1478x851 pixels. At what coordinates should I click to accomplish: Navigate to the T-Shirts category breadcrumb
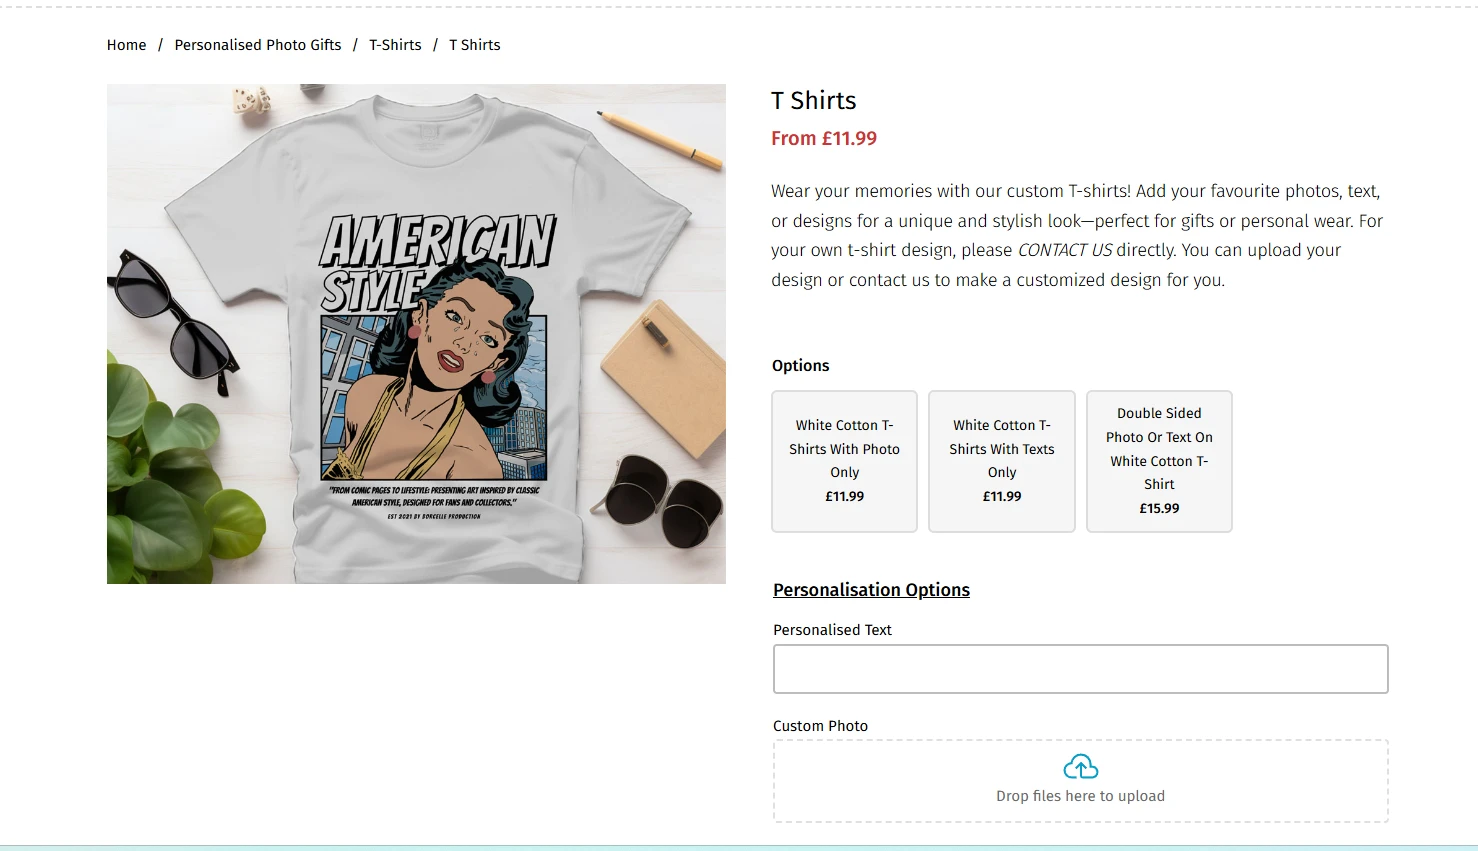click(395, 45)
